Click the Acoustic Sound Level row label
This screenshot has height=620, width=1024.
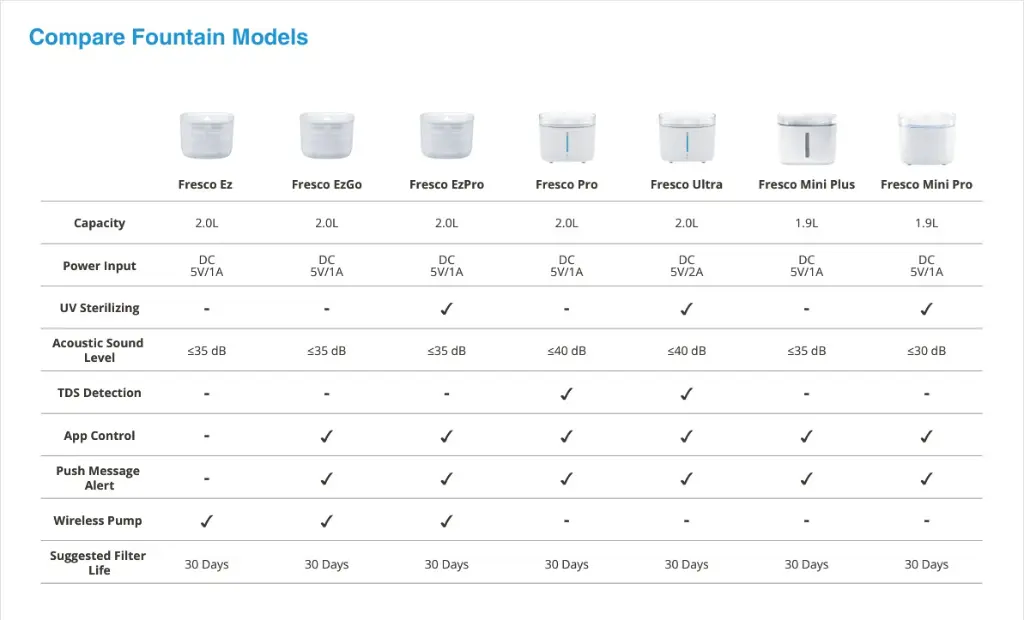(x=98, y=350)
